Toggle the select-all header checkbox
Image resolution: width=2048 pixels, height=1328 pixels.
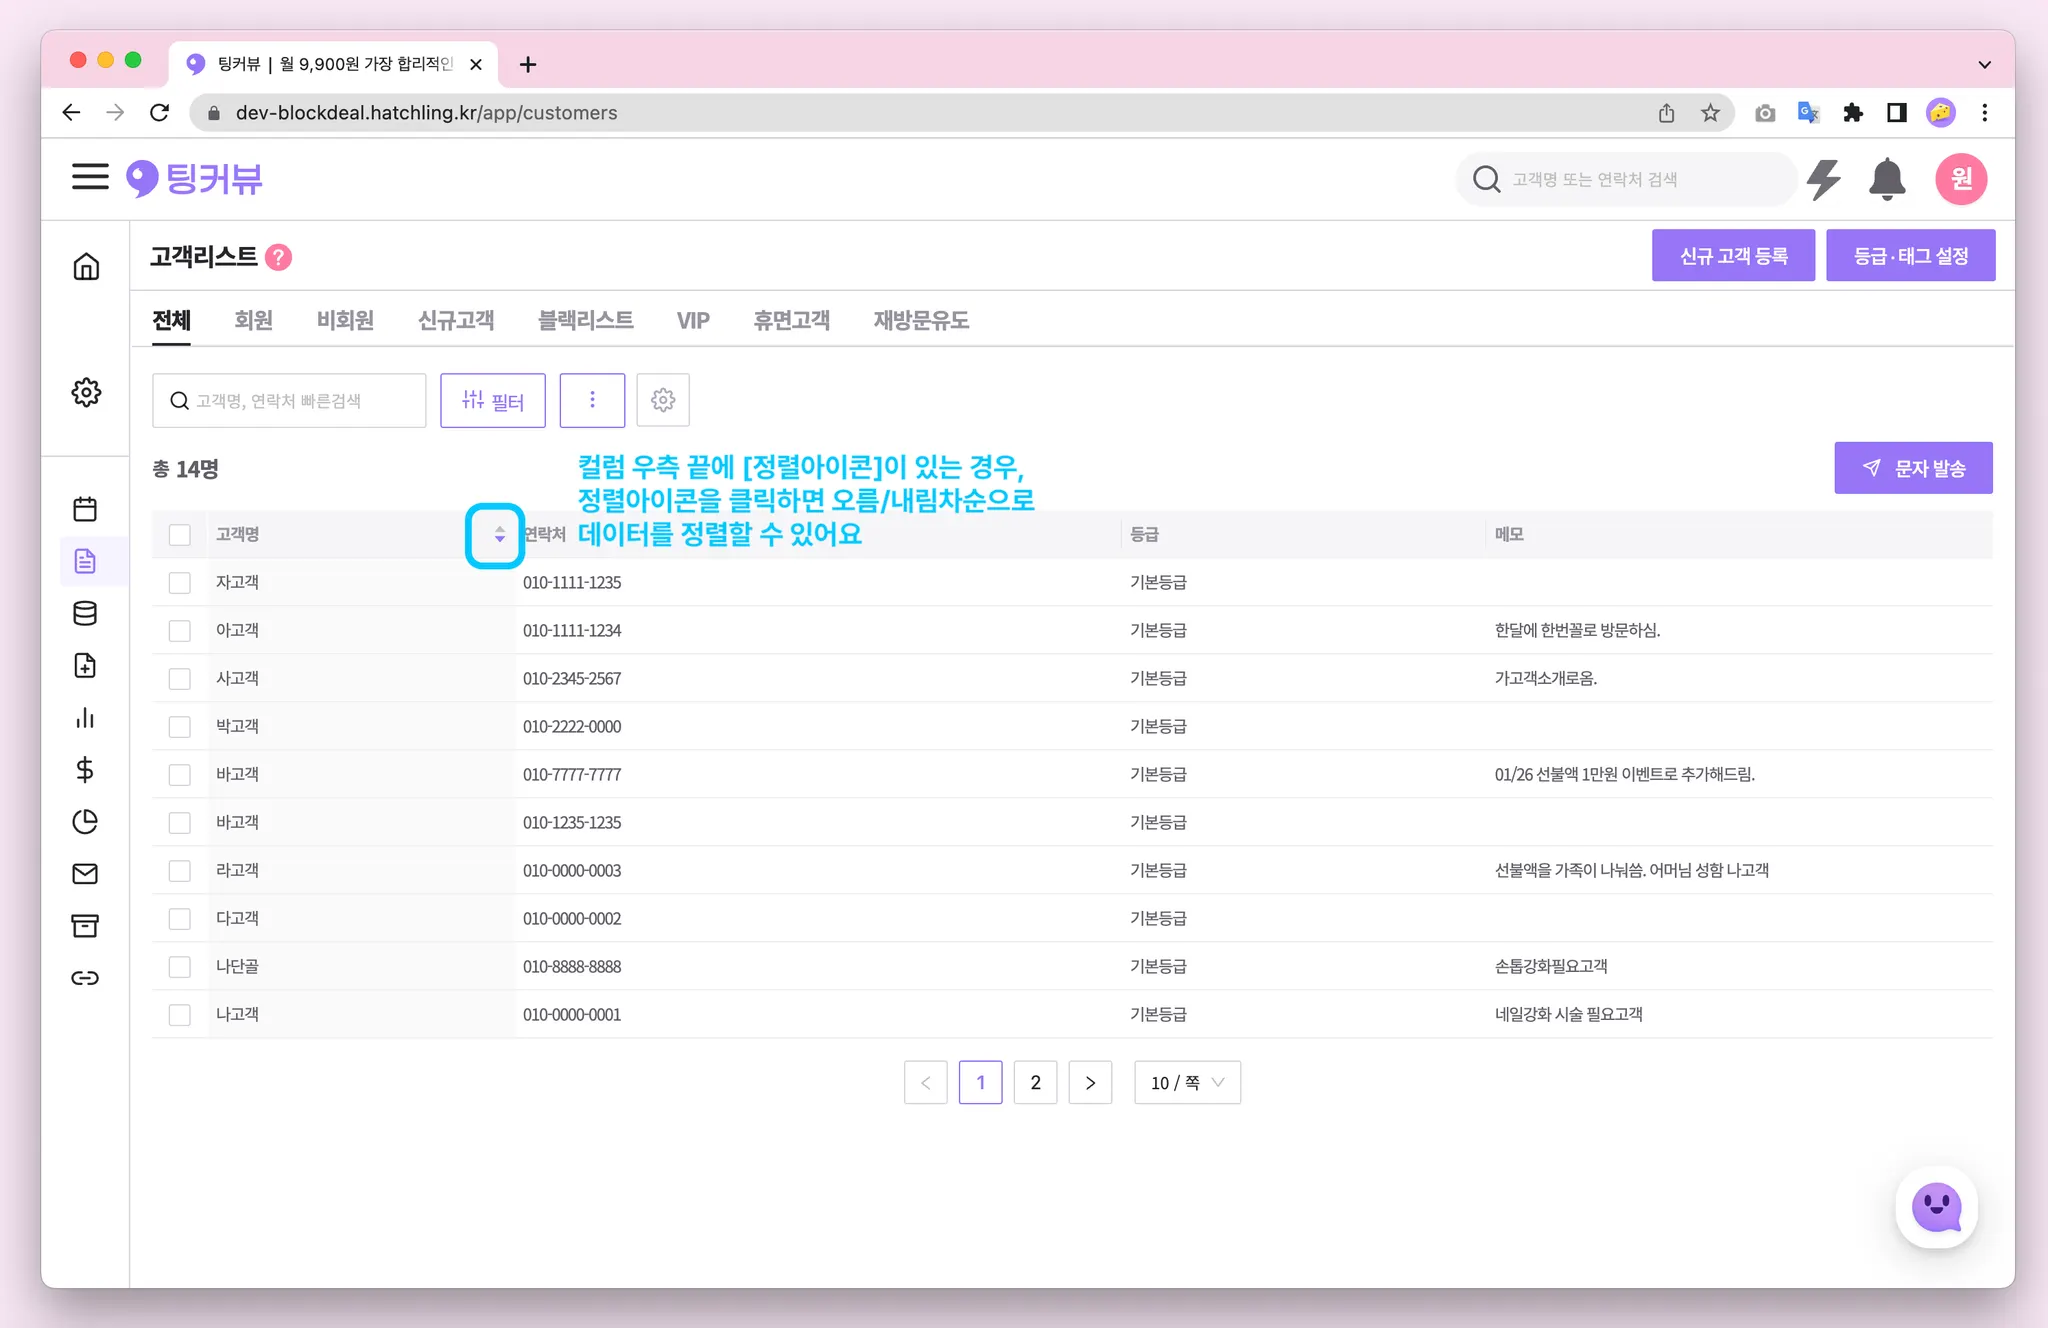tap(180, 534)
